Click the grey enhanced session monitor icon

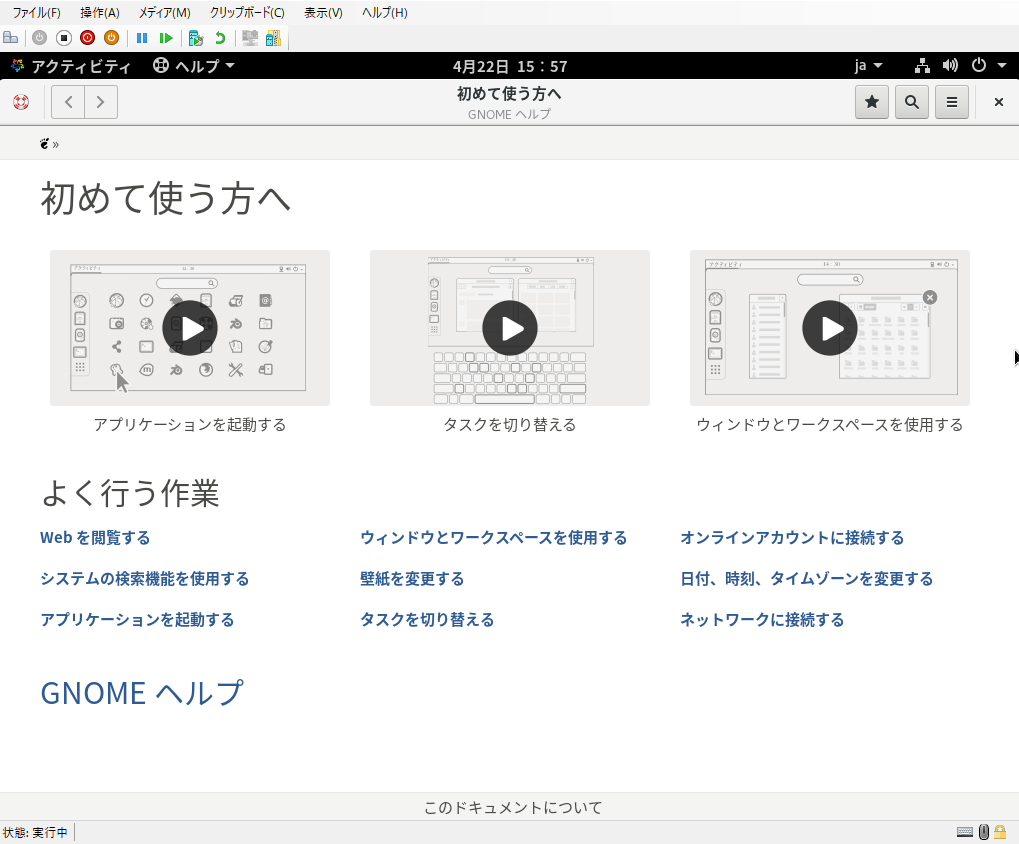click(250, 38)
